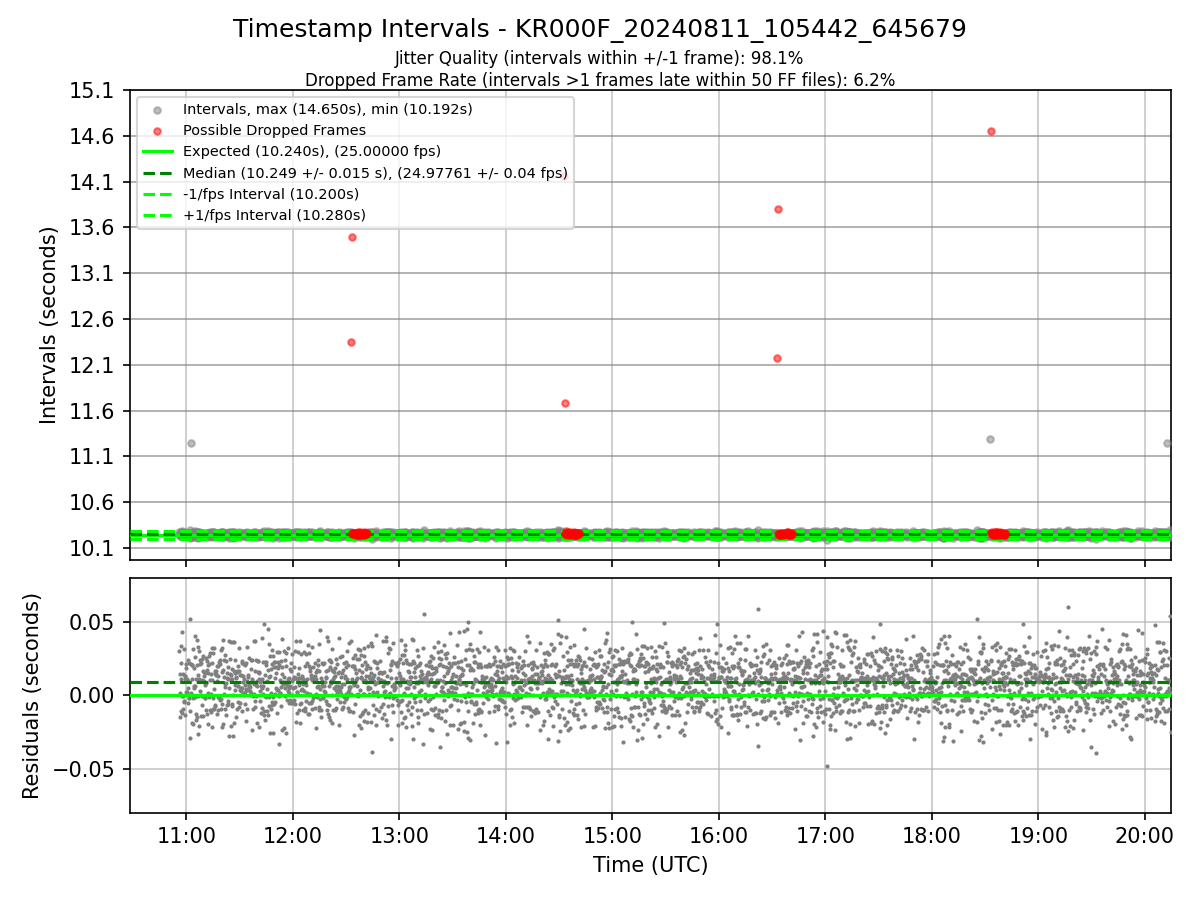Click the red dropped-frame point near 13.8 seconds
1200x900 pixels.
[x=778, y=209]
